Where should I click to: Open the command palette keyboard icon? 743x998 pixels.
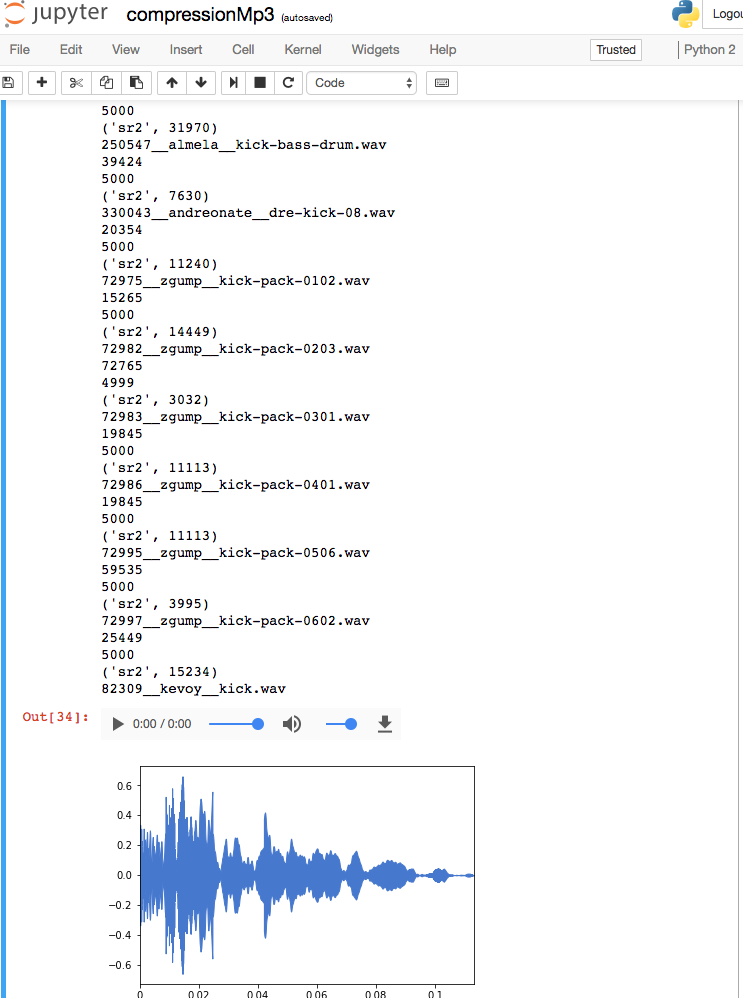442,83
